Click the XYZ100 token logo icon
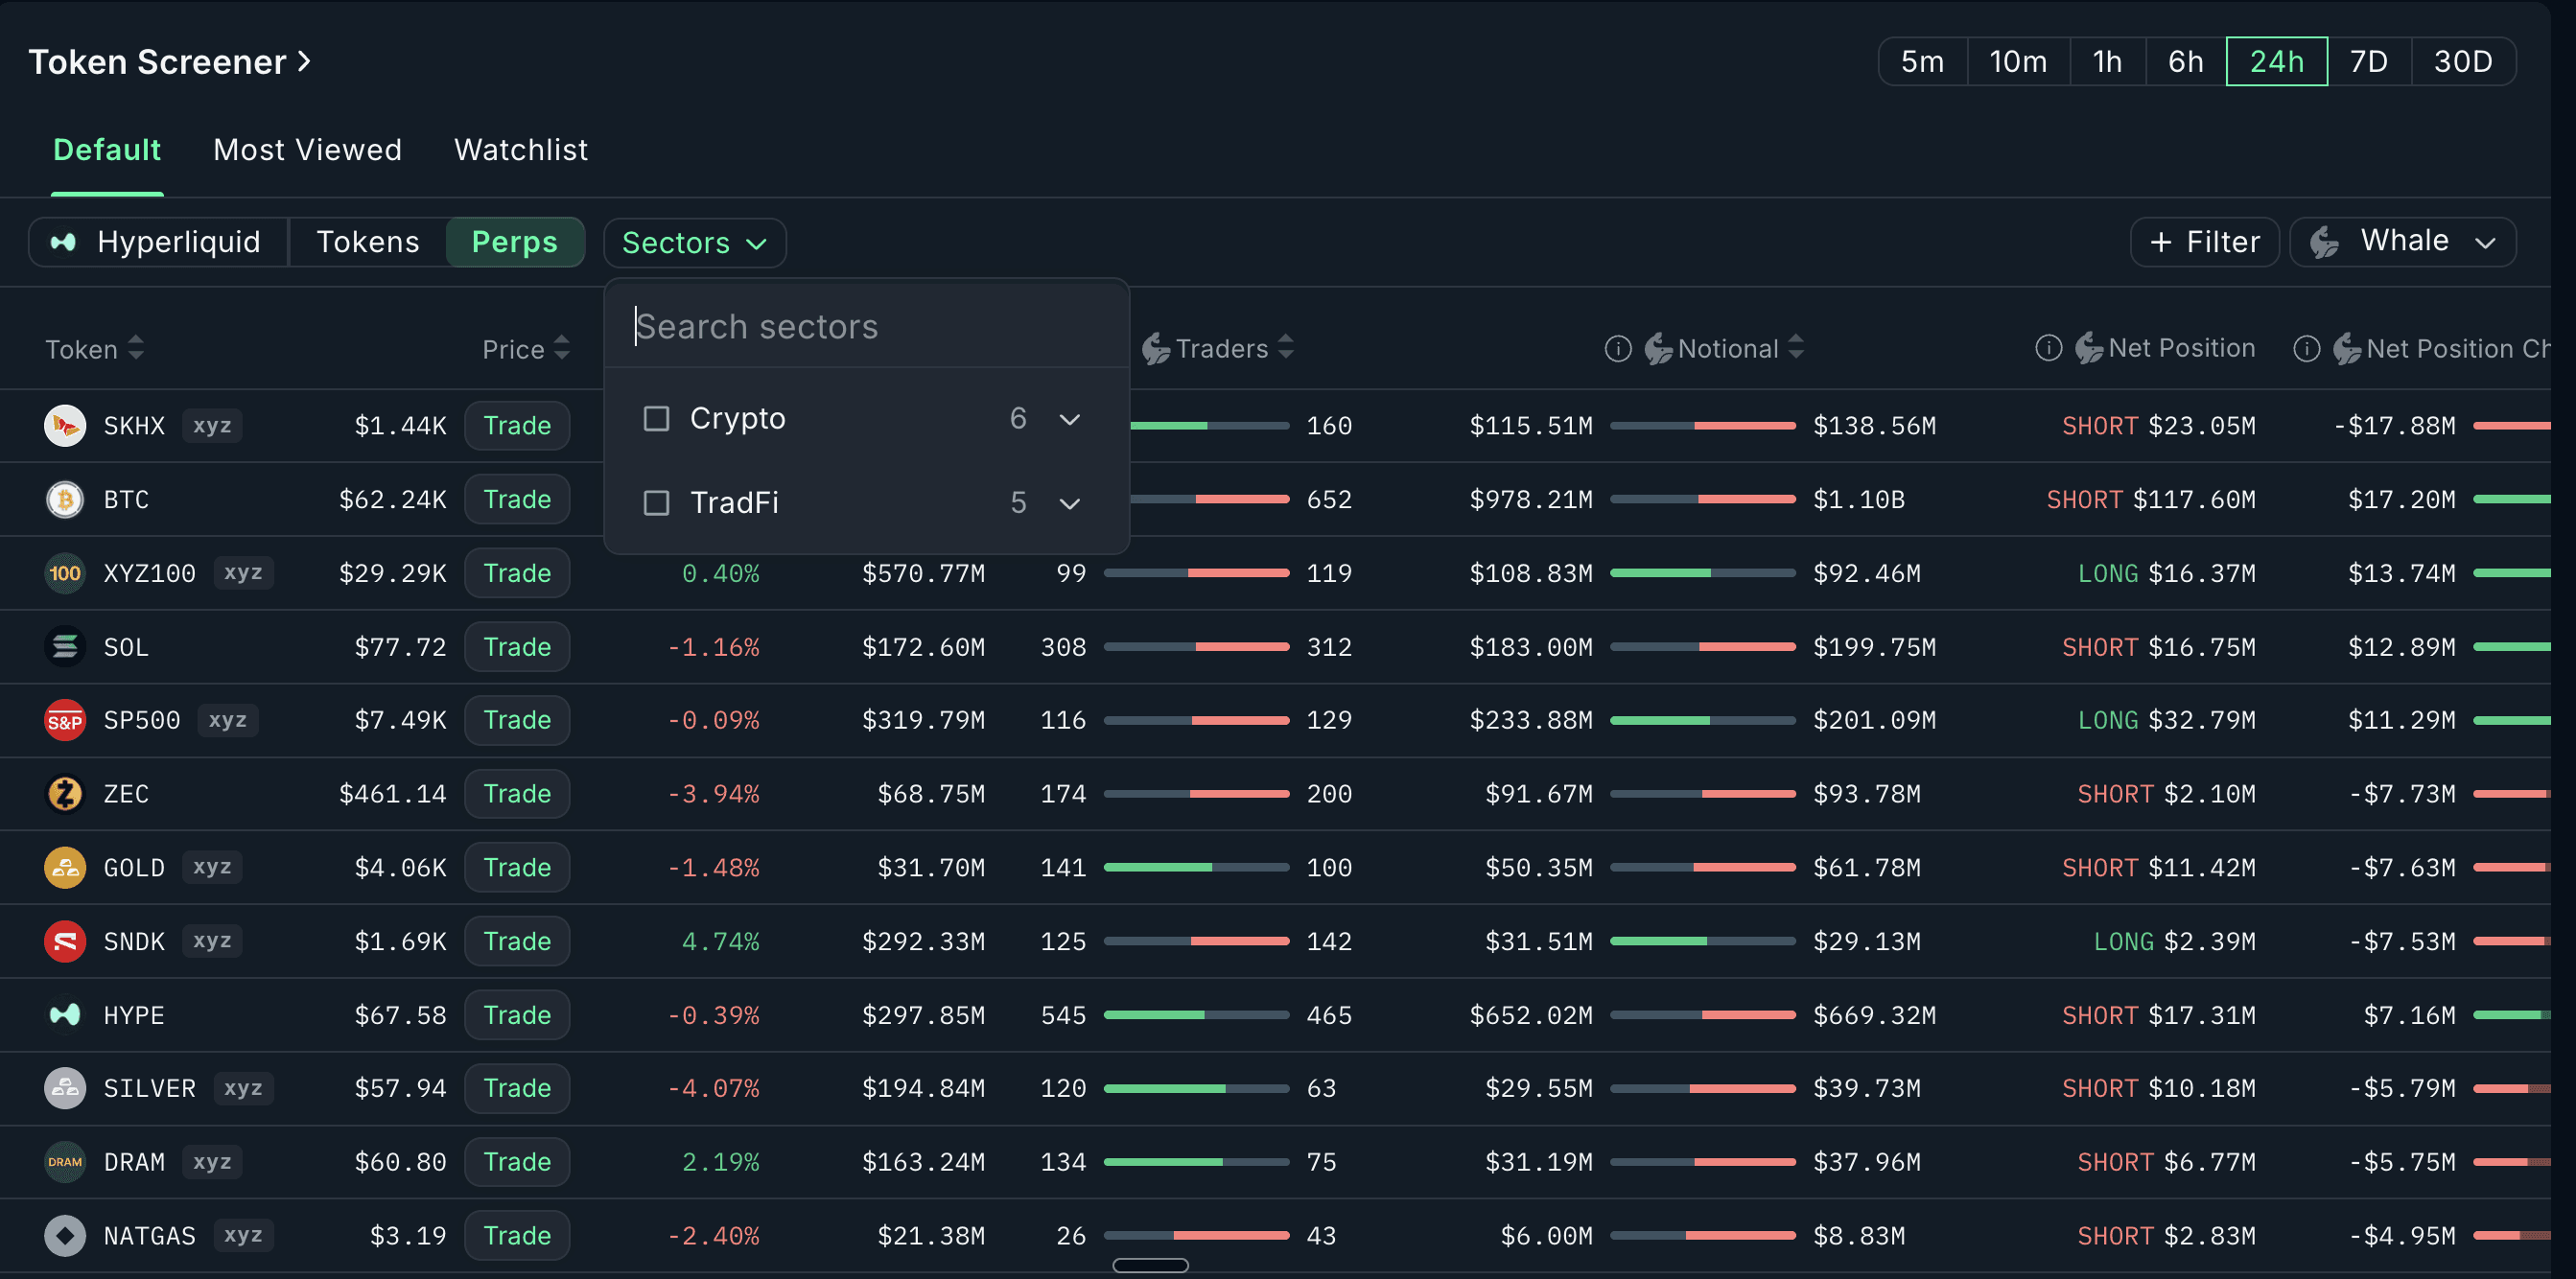 tap(65, 573)
